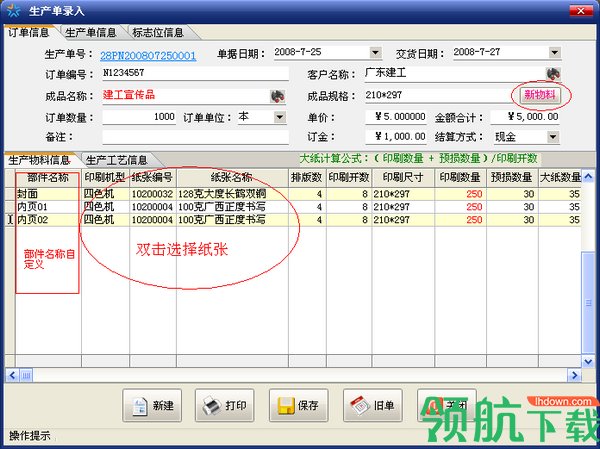Select the 内页01 row name cell

[x=48, y=207]
